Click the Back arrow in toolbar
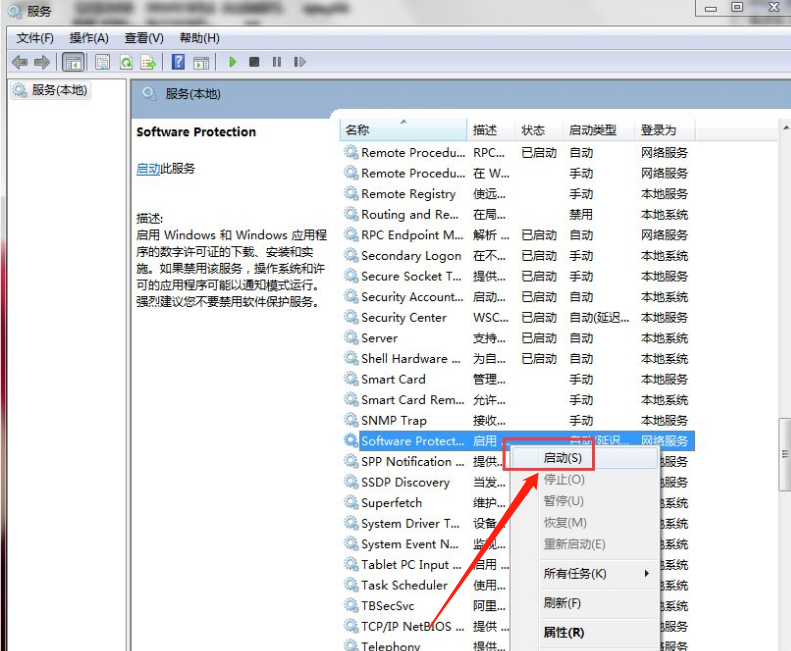The height and width of the screenshot is (651, 791). click(19, 62)
